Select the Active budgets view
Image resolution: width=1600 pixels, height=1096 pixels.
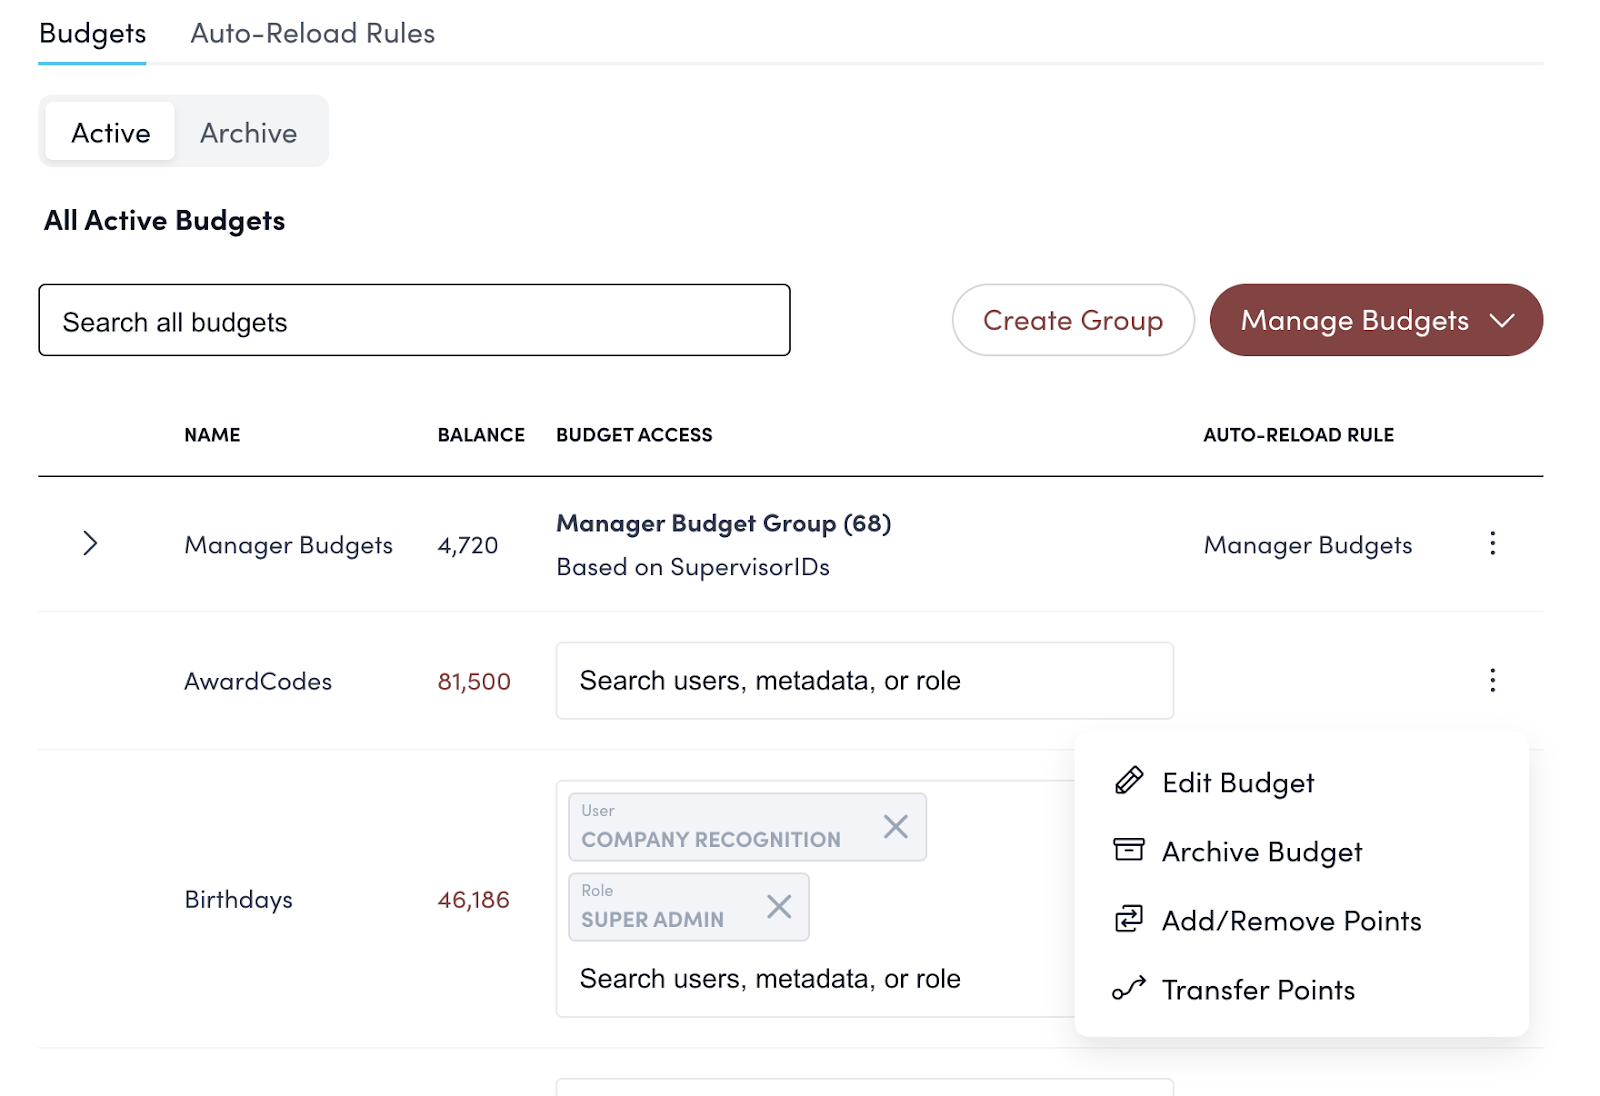(x=110, y=133)
